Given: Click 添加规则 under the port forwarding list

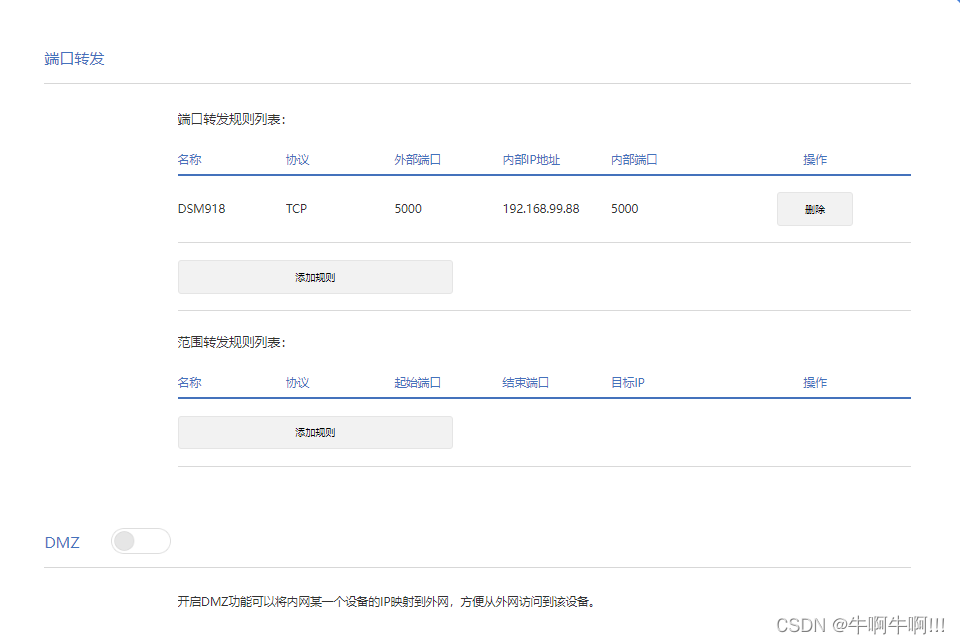Looking at the screenshot, I should pos(315,276).
